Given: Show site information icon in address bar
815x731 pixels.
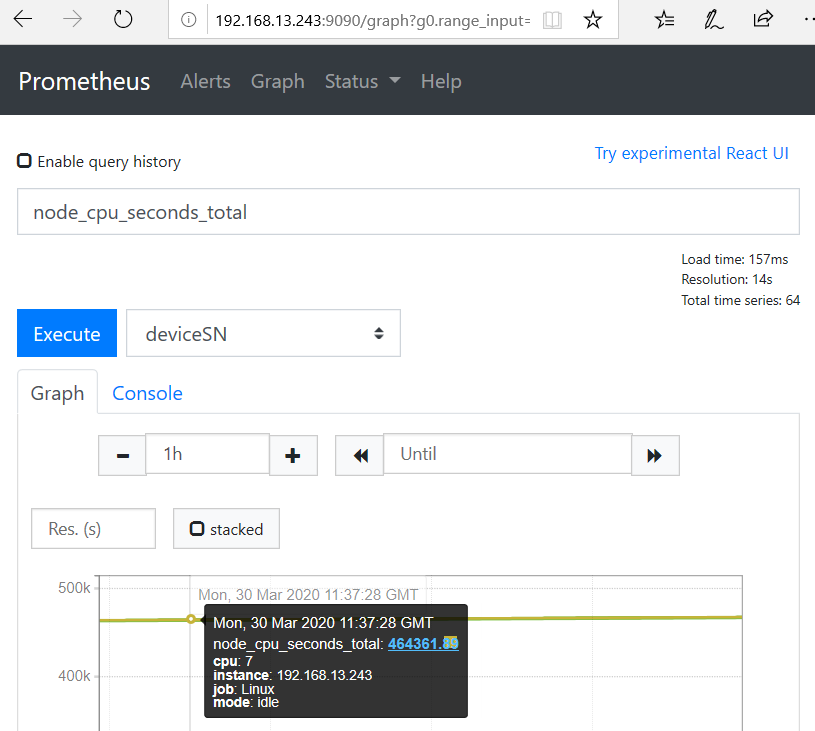Looking at the screenshot, I should click(188, 20).
